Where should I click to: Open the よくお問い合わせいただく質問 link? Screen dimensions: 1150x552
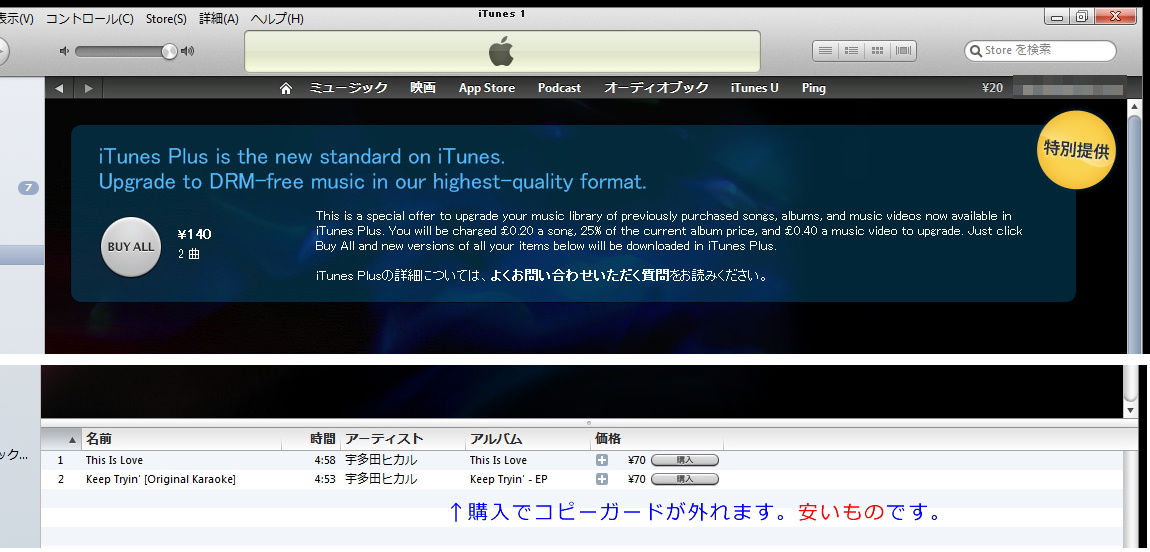[x=579, y=275]
